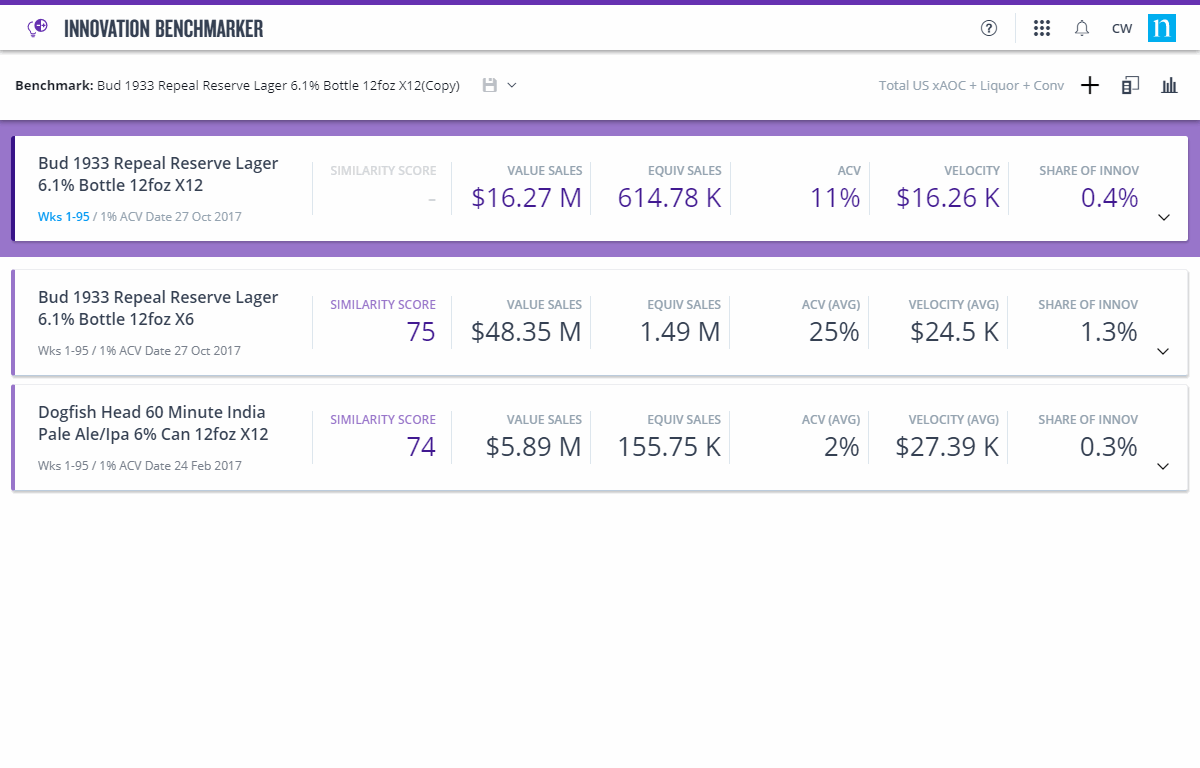Save benchmark using the floppy disk icon
The width and height of the screenshot is (1200, 768).
[489, 85]
